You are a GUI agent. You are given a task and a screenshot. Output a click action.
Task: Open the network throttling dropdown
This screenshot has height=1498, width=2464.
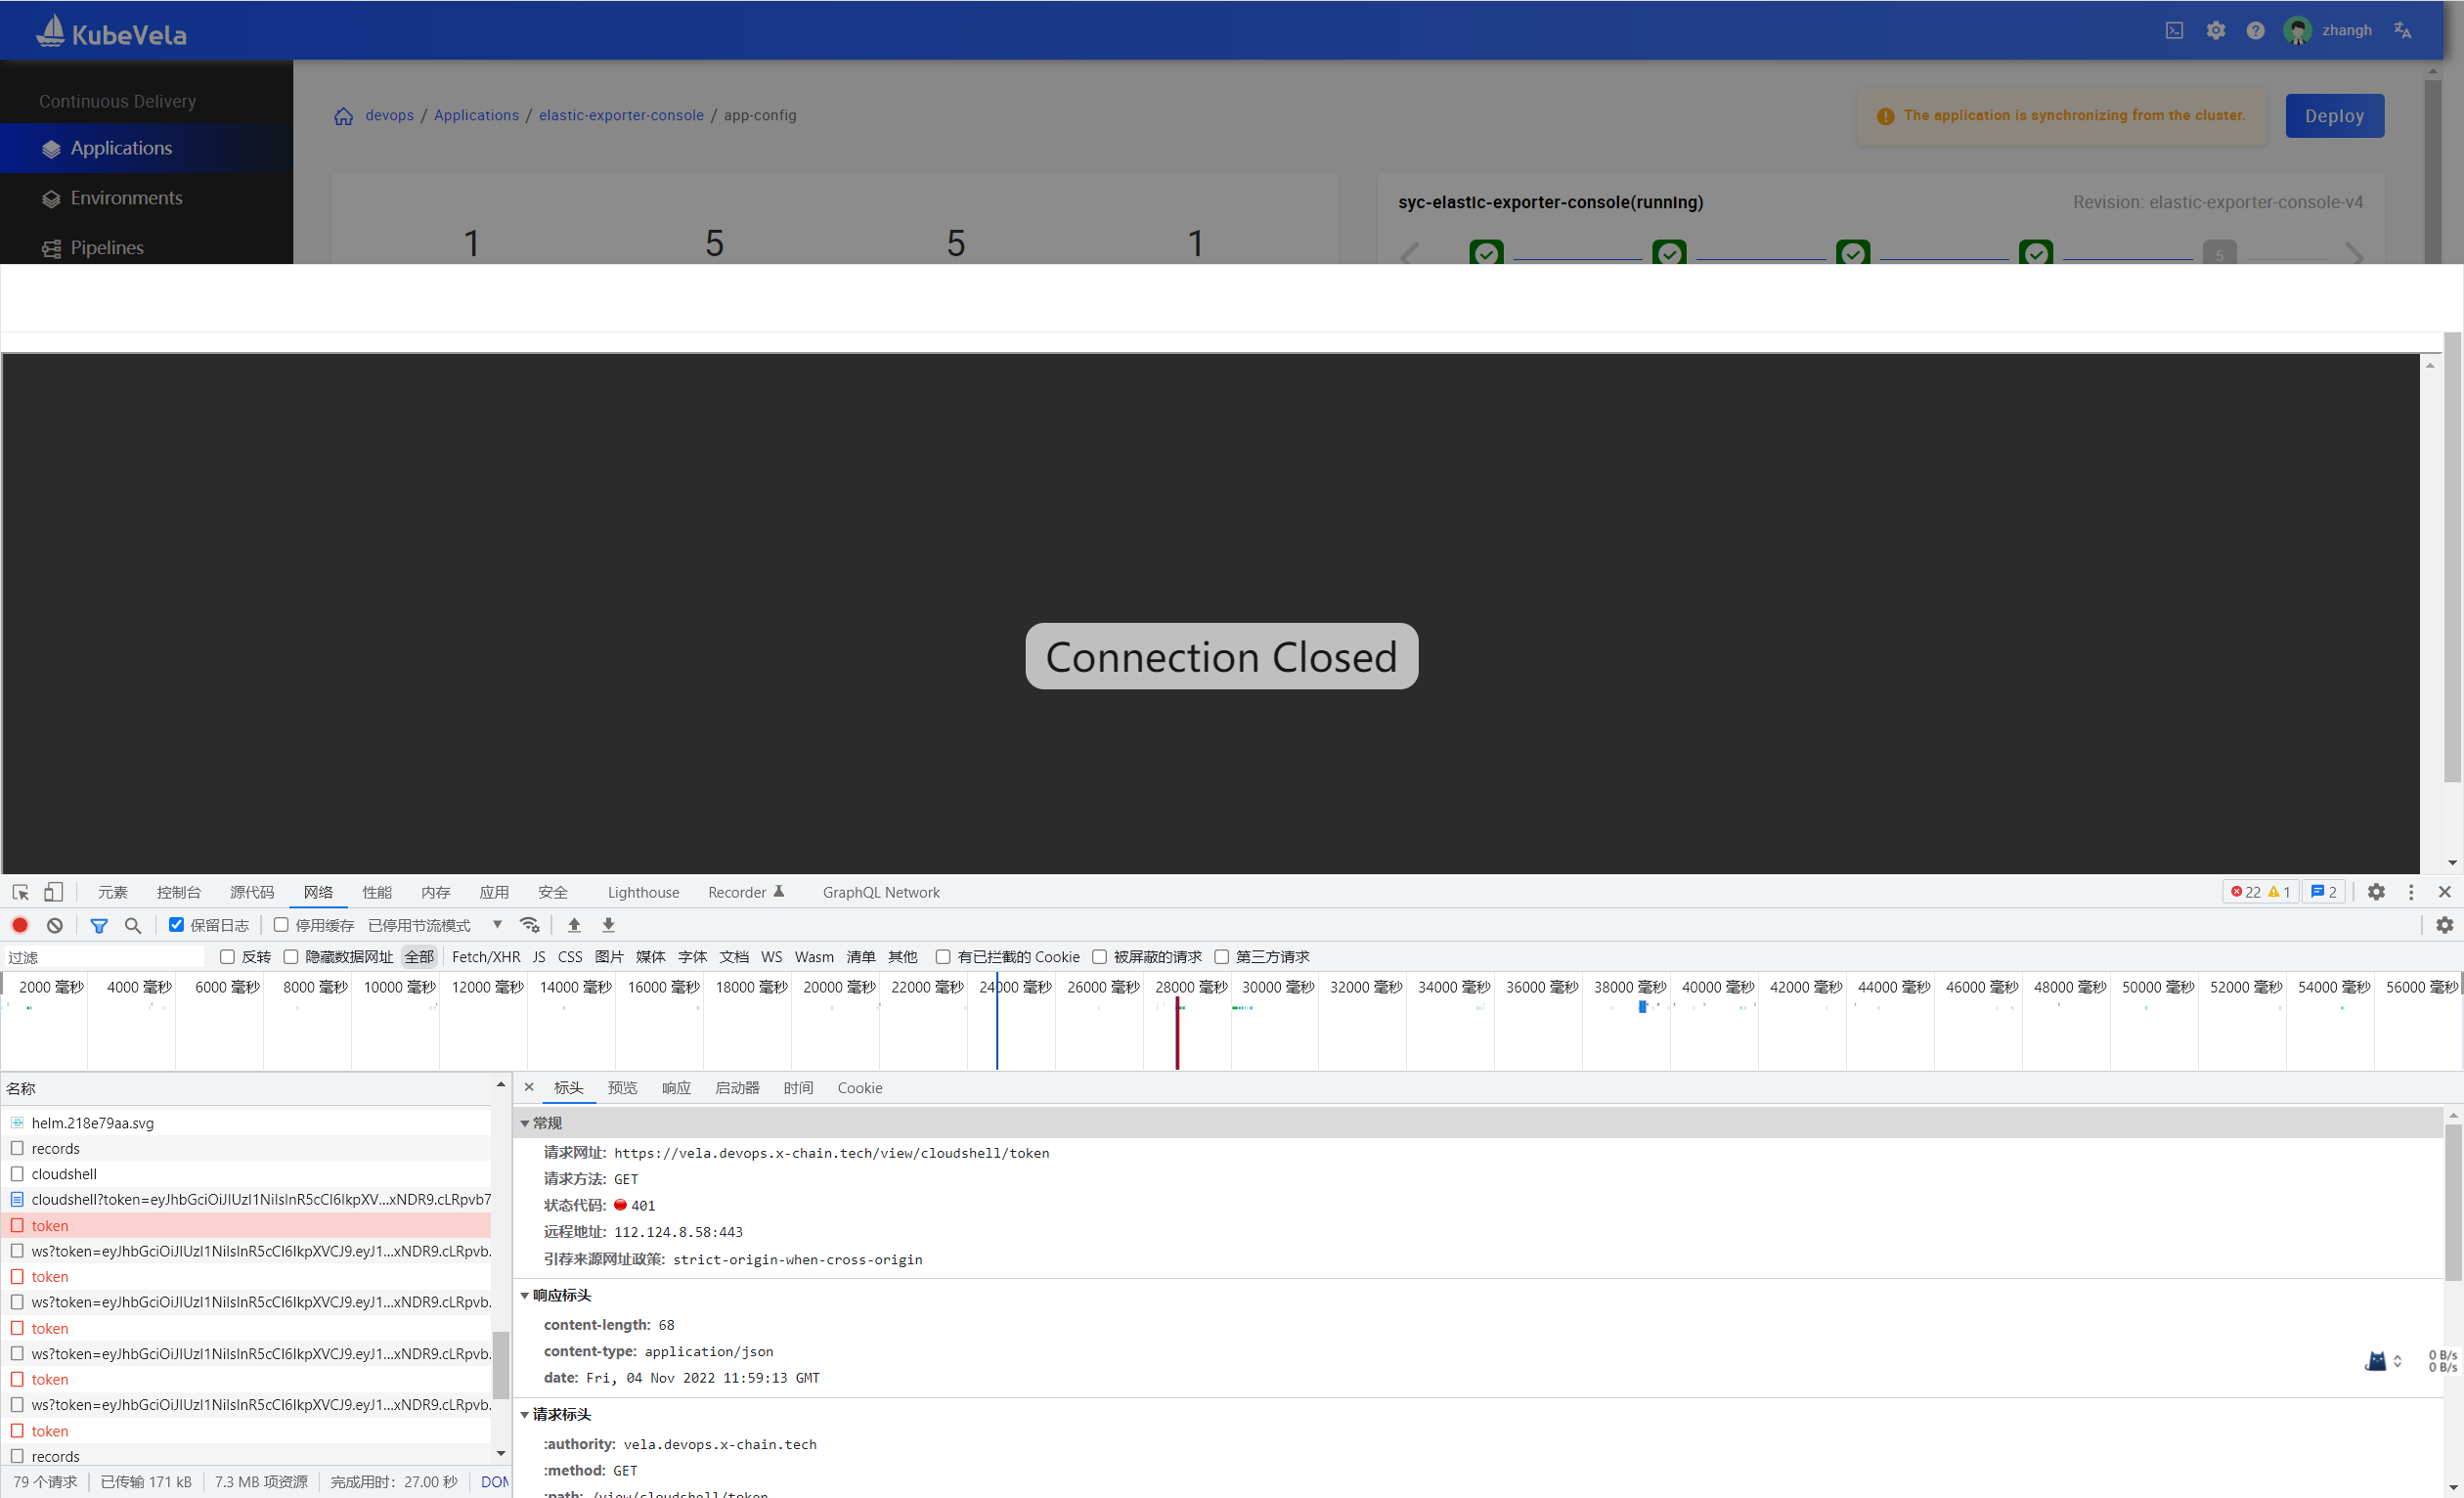coord(497,925)
